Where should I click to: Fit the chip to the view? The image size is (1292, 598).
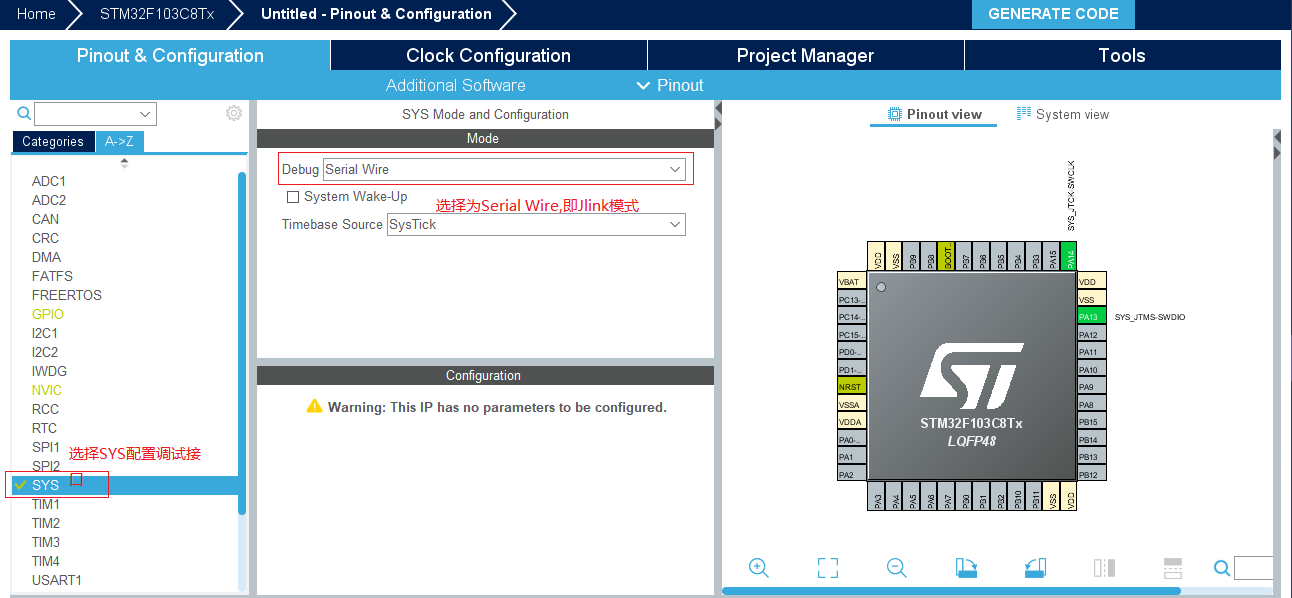(x=827, y=568)
